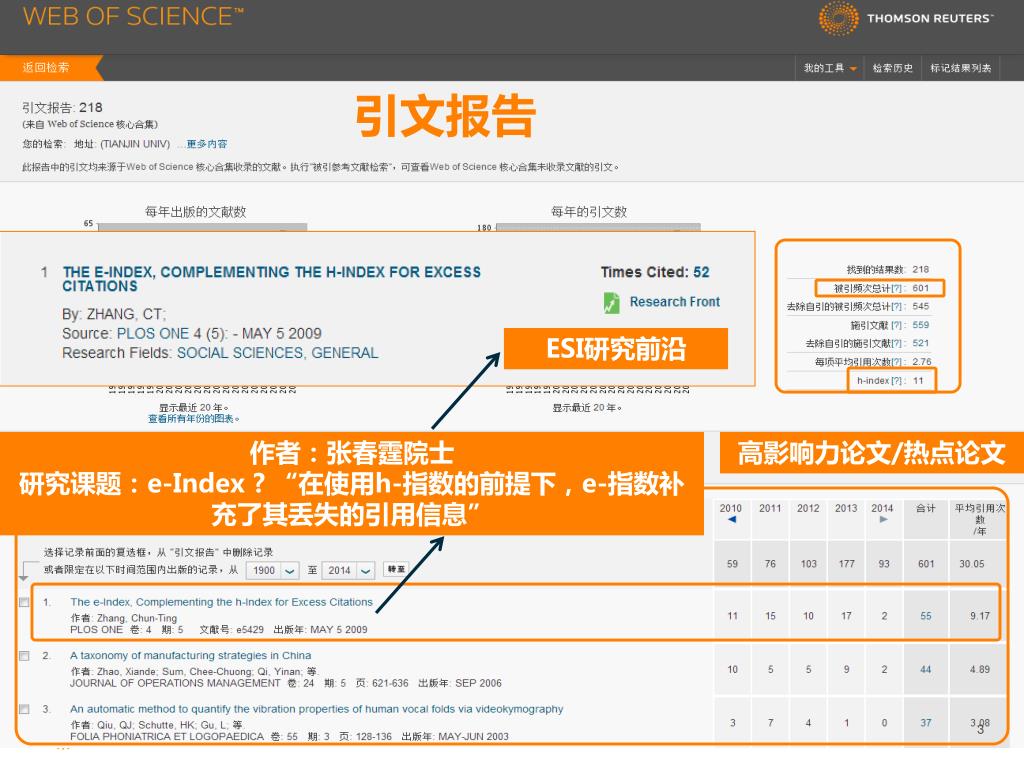Open 检索历史 in top bar
The image size is (1024, 768).
[892, 68]
